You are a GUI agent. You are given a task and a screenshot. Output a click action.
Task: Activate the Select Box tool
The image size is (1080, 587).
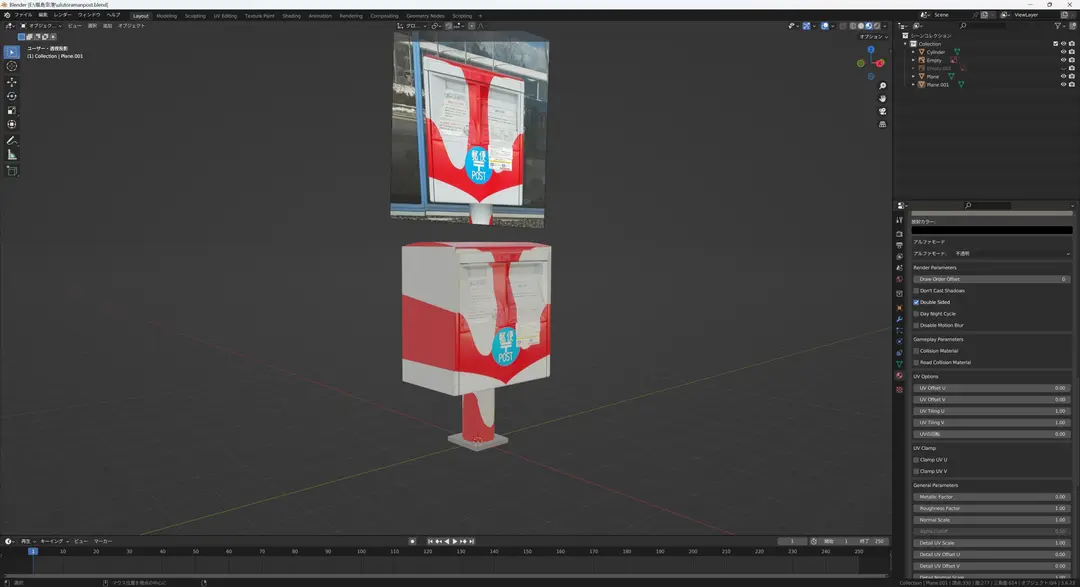coord(12,52)
